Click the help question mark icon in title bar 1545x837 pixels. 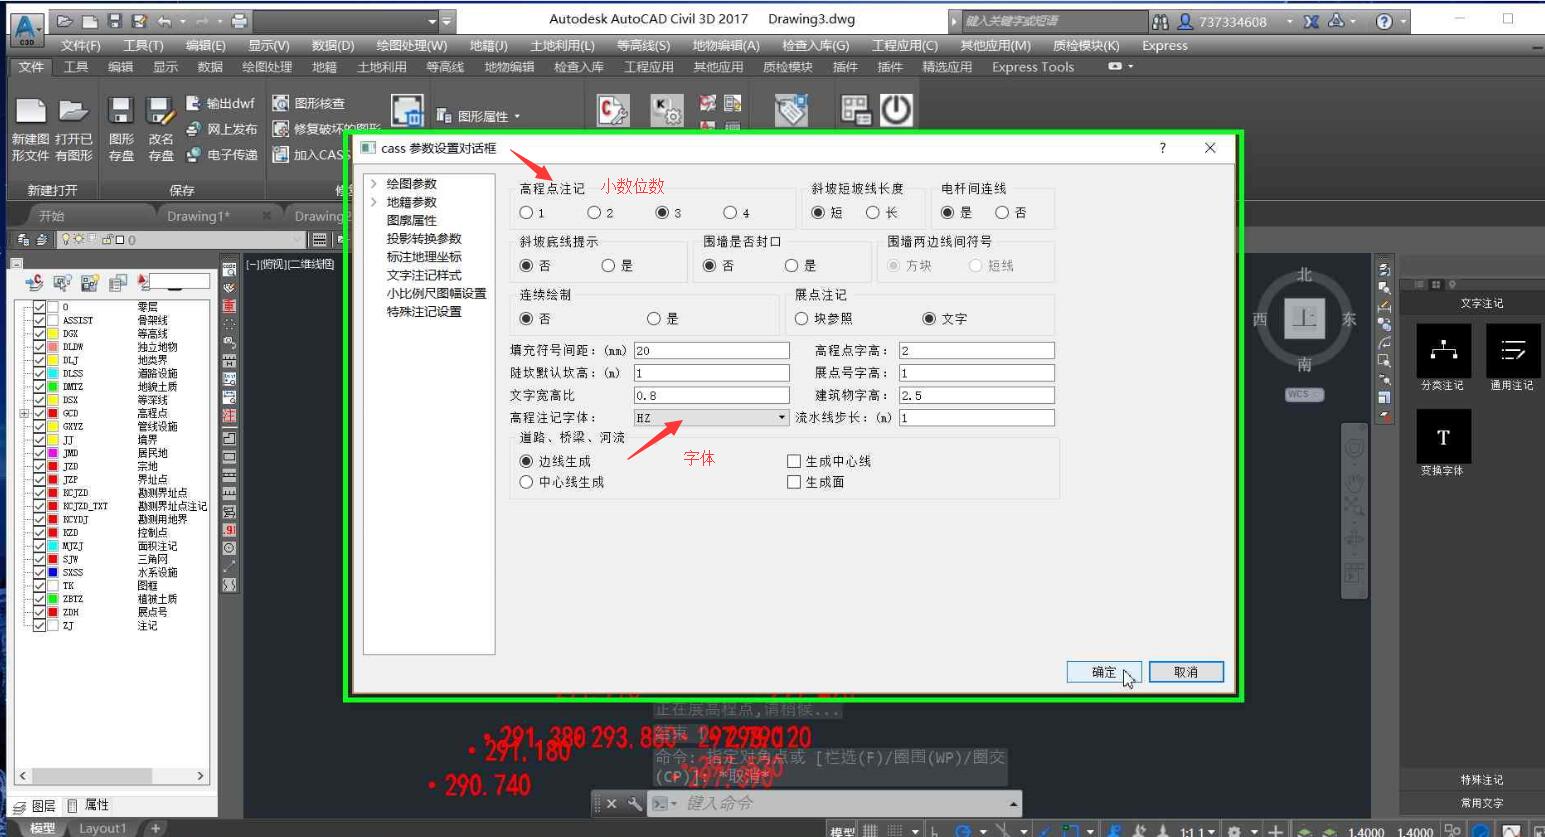pos(1384,21)
